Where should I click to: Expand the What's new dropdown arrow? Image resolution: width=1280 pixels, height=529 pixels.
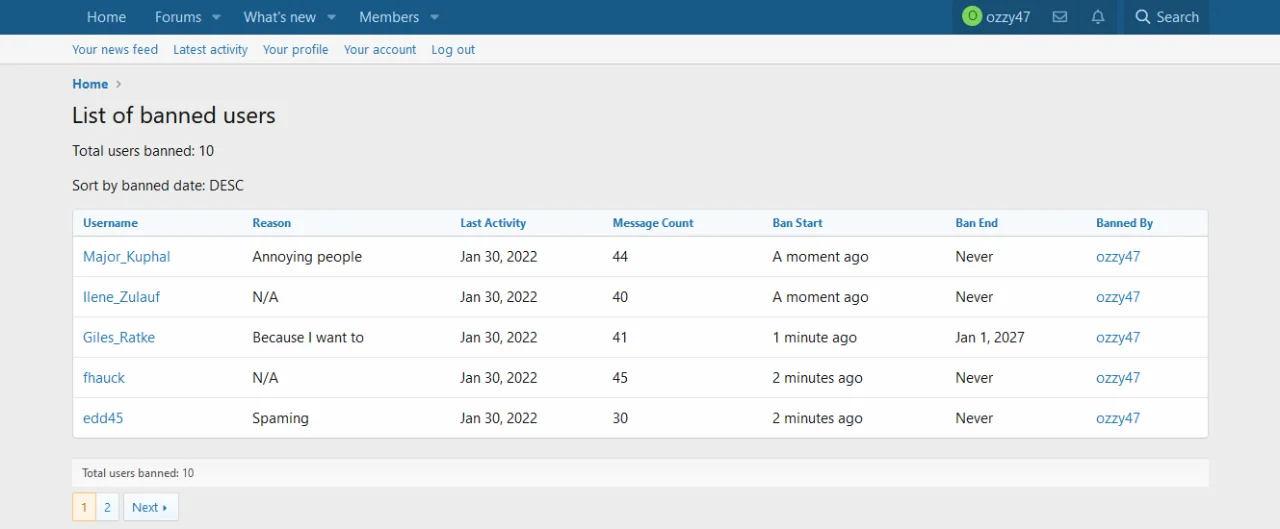coord(332,17)
